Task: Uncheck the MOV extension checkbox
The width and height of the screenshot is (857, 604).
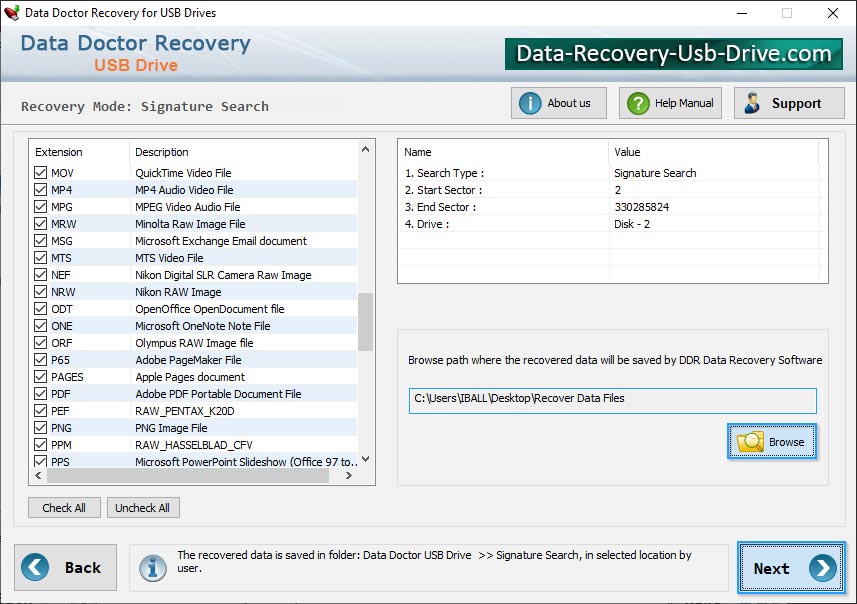Action: pos(40,173)
